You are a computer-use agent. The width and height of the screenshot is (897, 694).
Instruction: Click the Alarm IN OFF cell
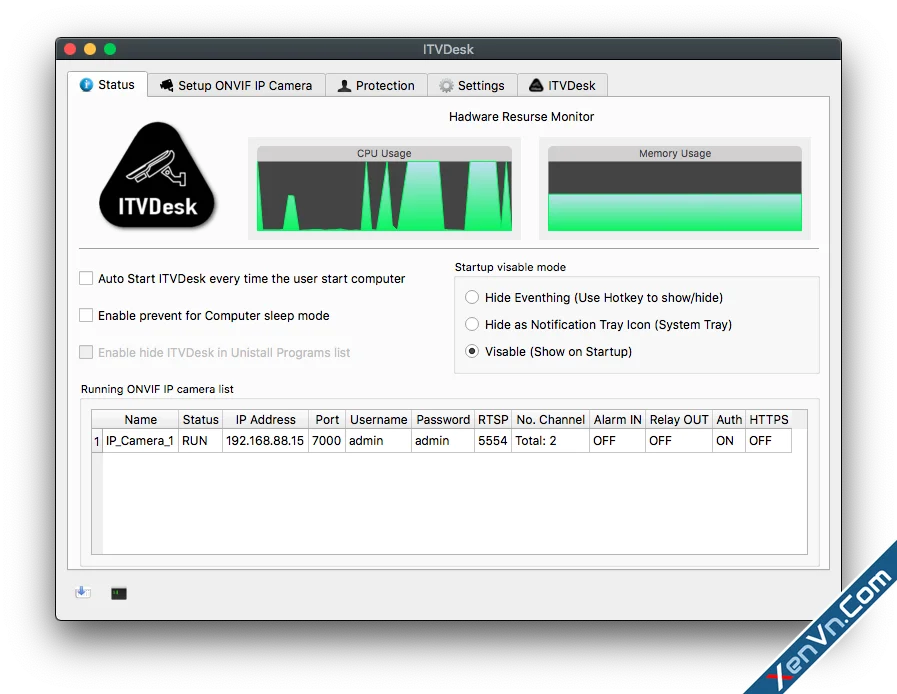[x=617, y=441]
